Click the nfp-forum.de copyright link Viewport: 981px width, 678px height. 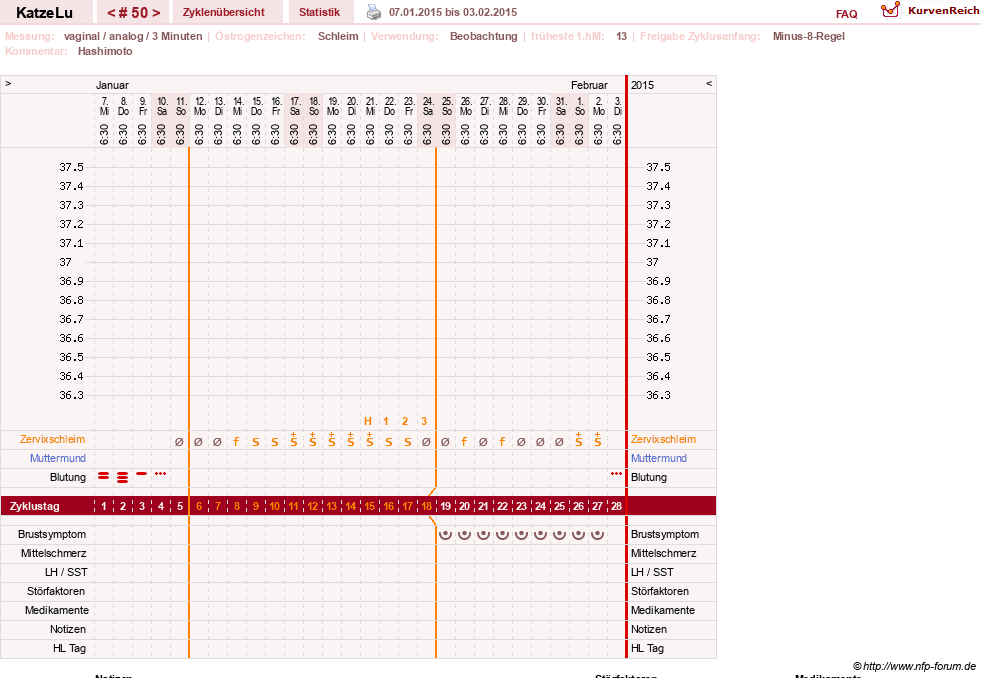click(914, 666)
